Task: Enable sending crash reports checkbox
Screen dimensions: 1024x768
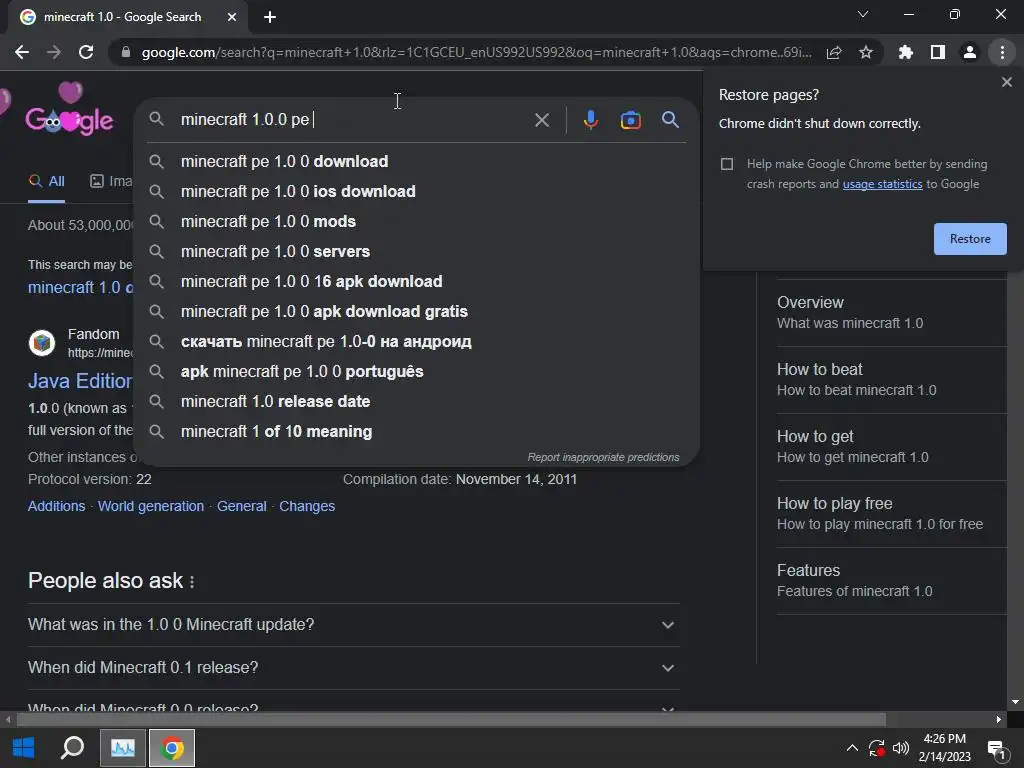Action: click(727, 164)
